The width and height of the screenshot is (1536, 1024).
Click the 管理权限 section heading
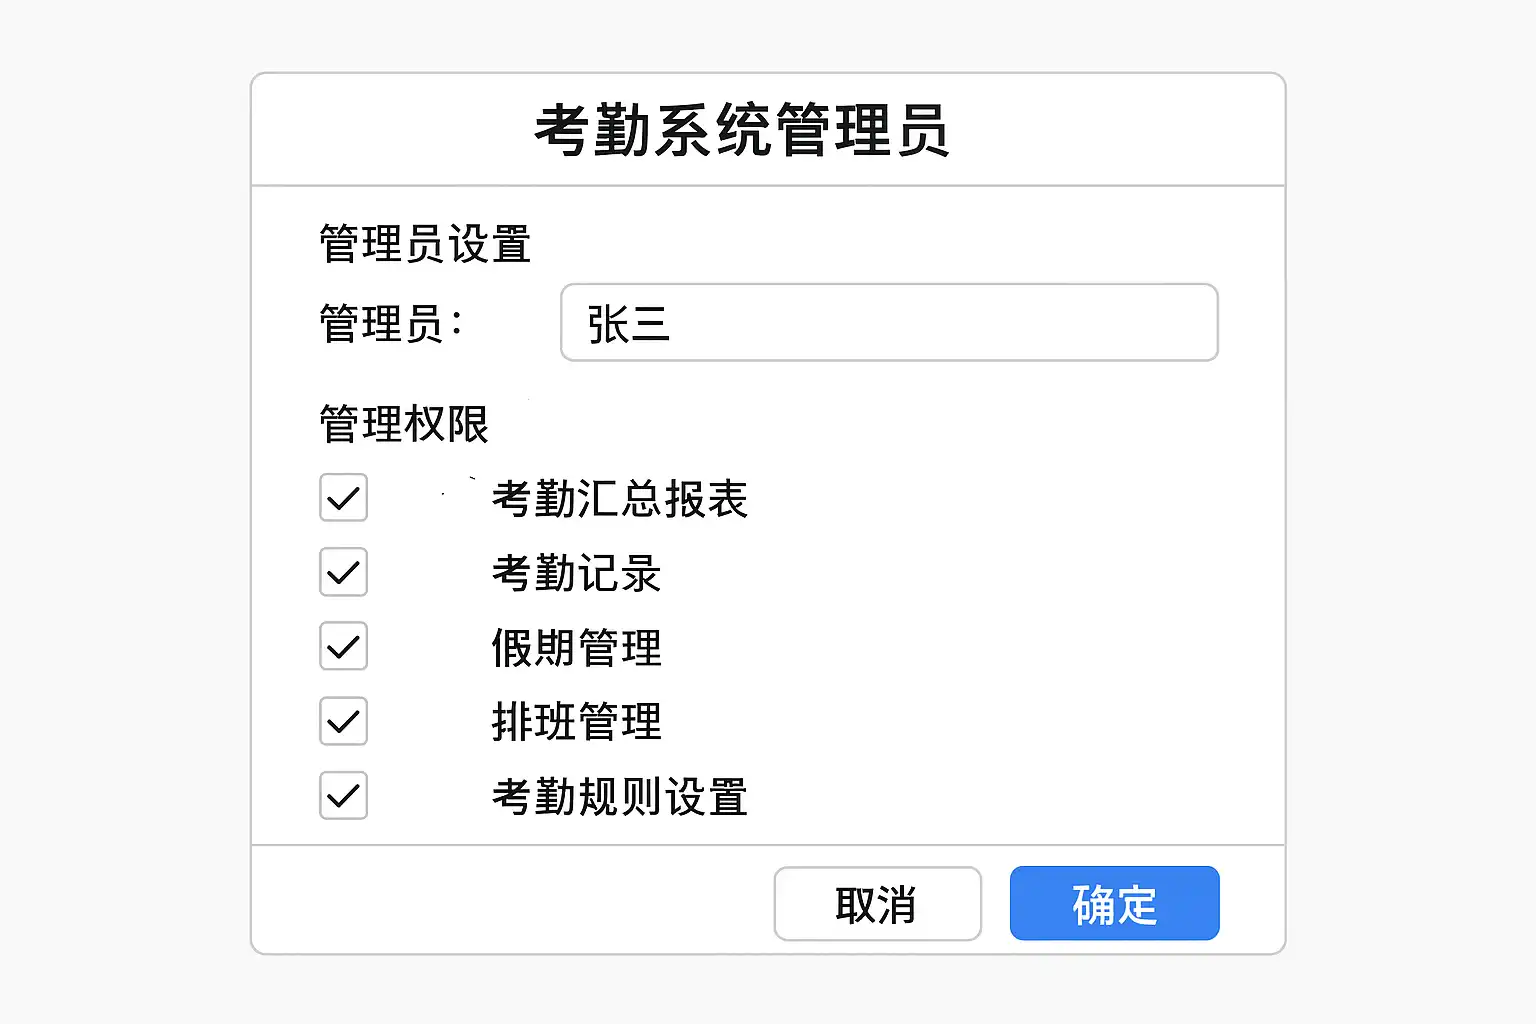coord(403,424)
